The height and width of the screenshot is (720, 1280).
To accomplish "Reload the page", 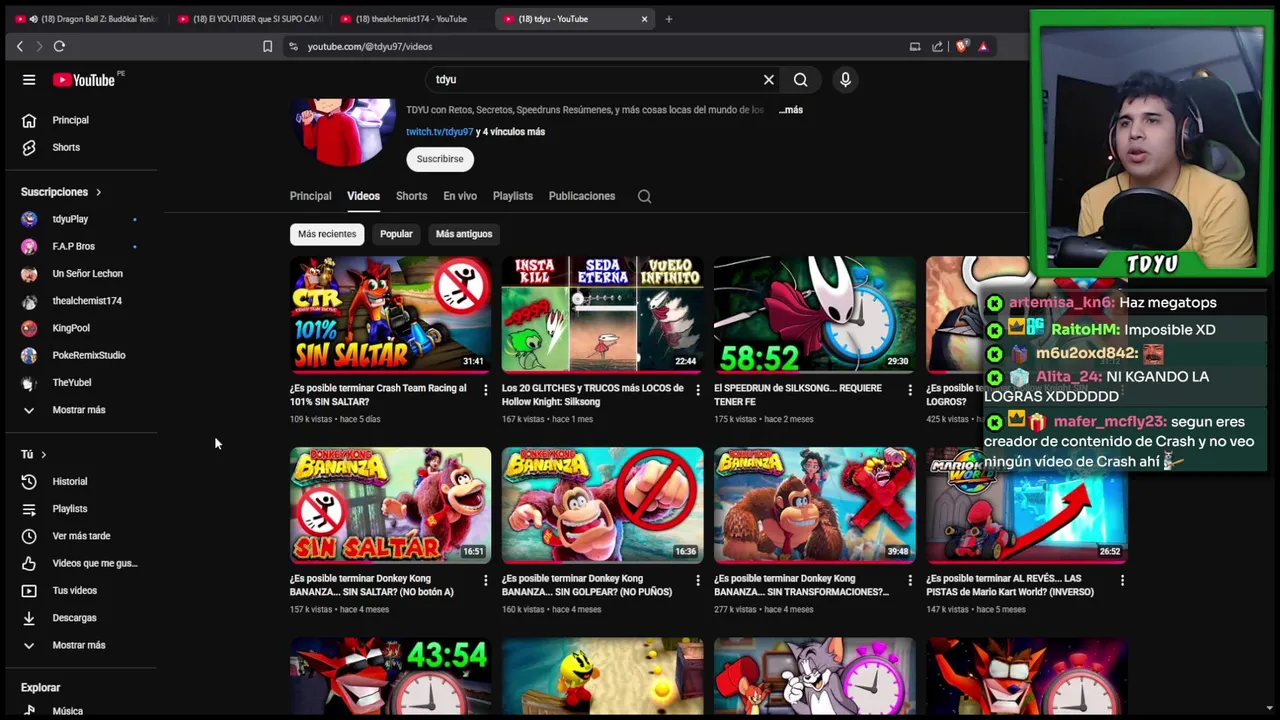I will pos(59,46).
